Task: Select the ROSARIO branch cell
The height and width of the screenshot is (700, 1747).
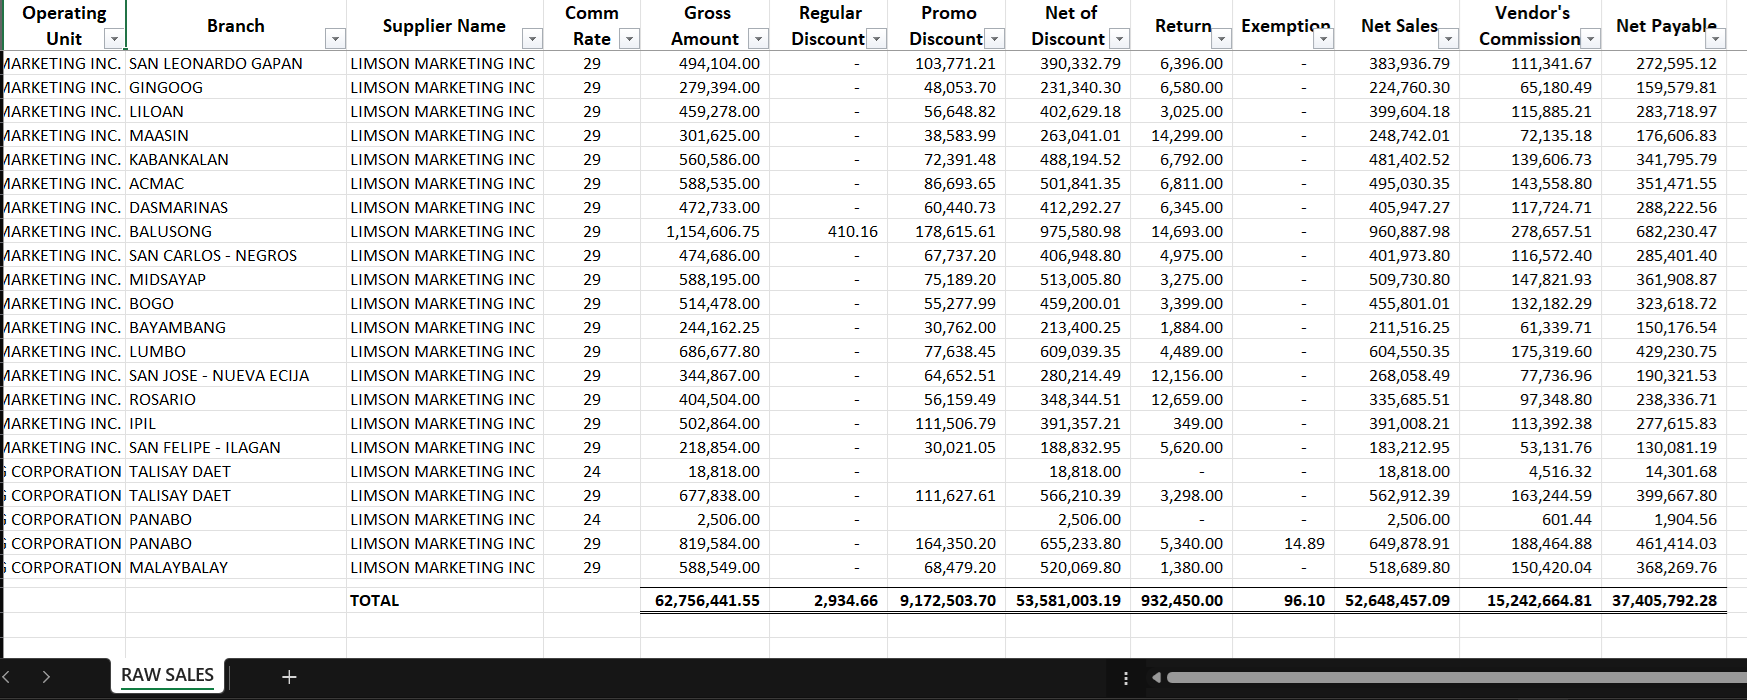Action: tap(236, 399)
